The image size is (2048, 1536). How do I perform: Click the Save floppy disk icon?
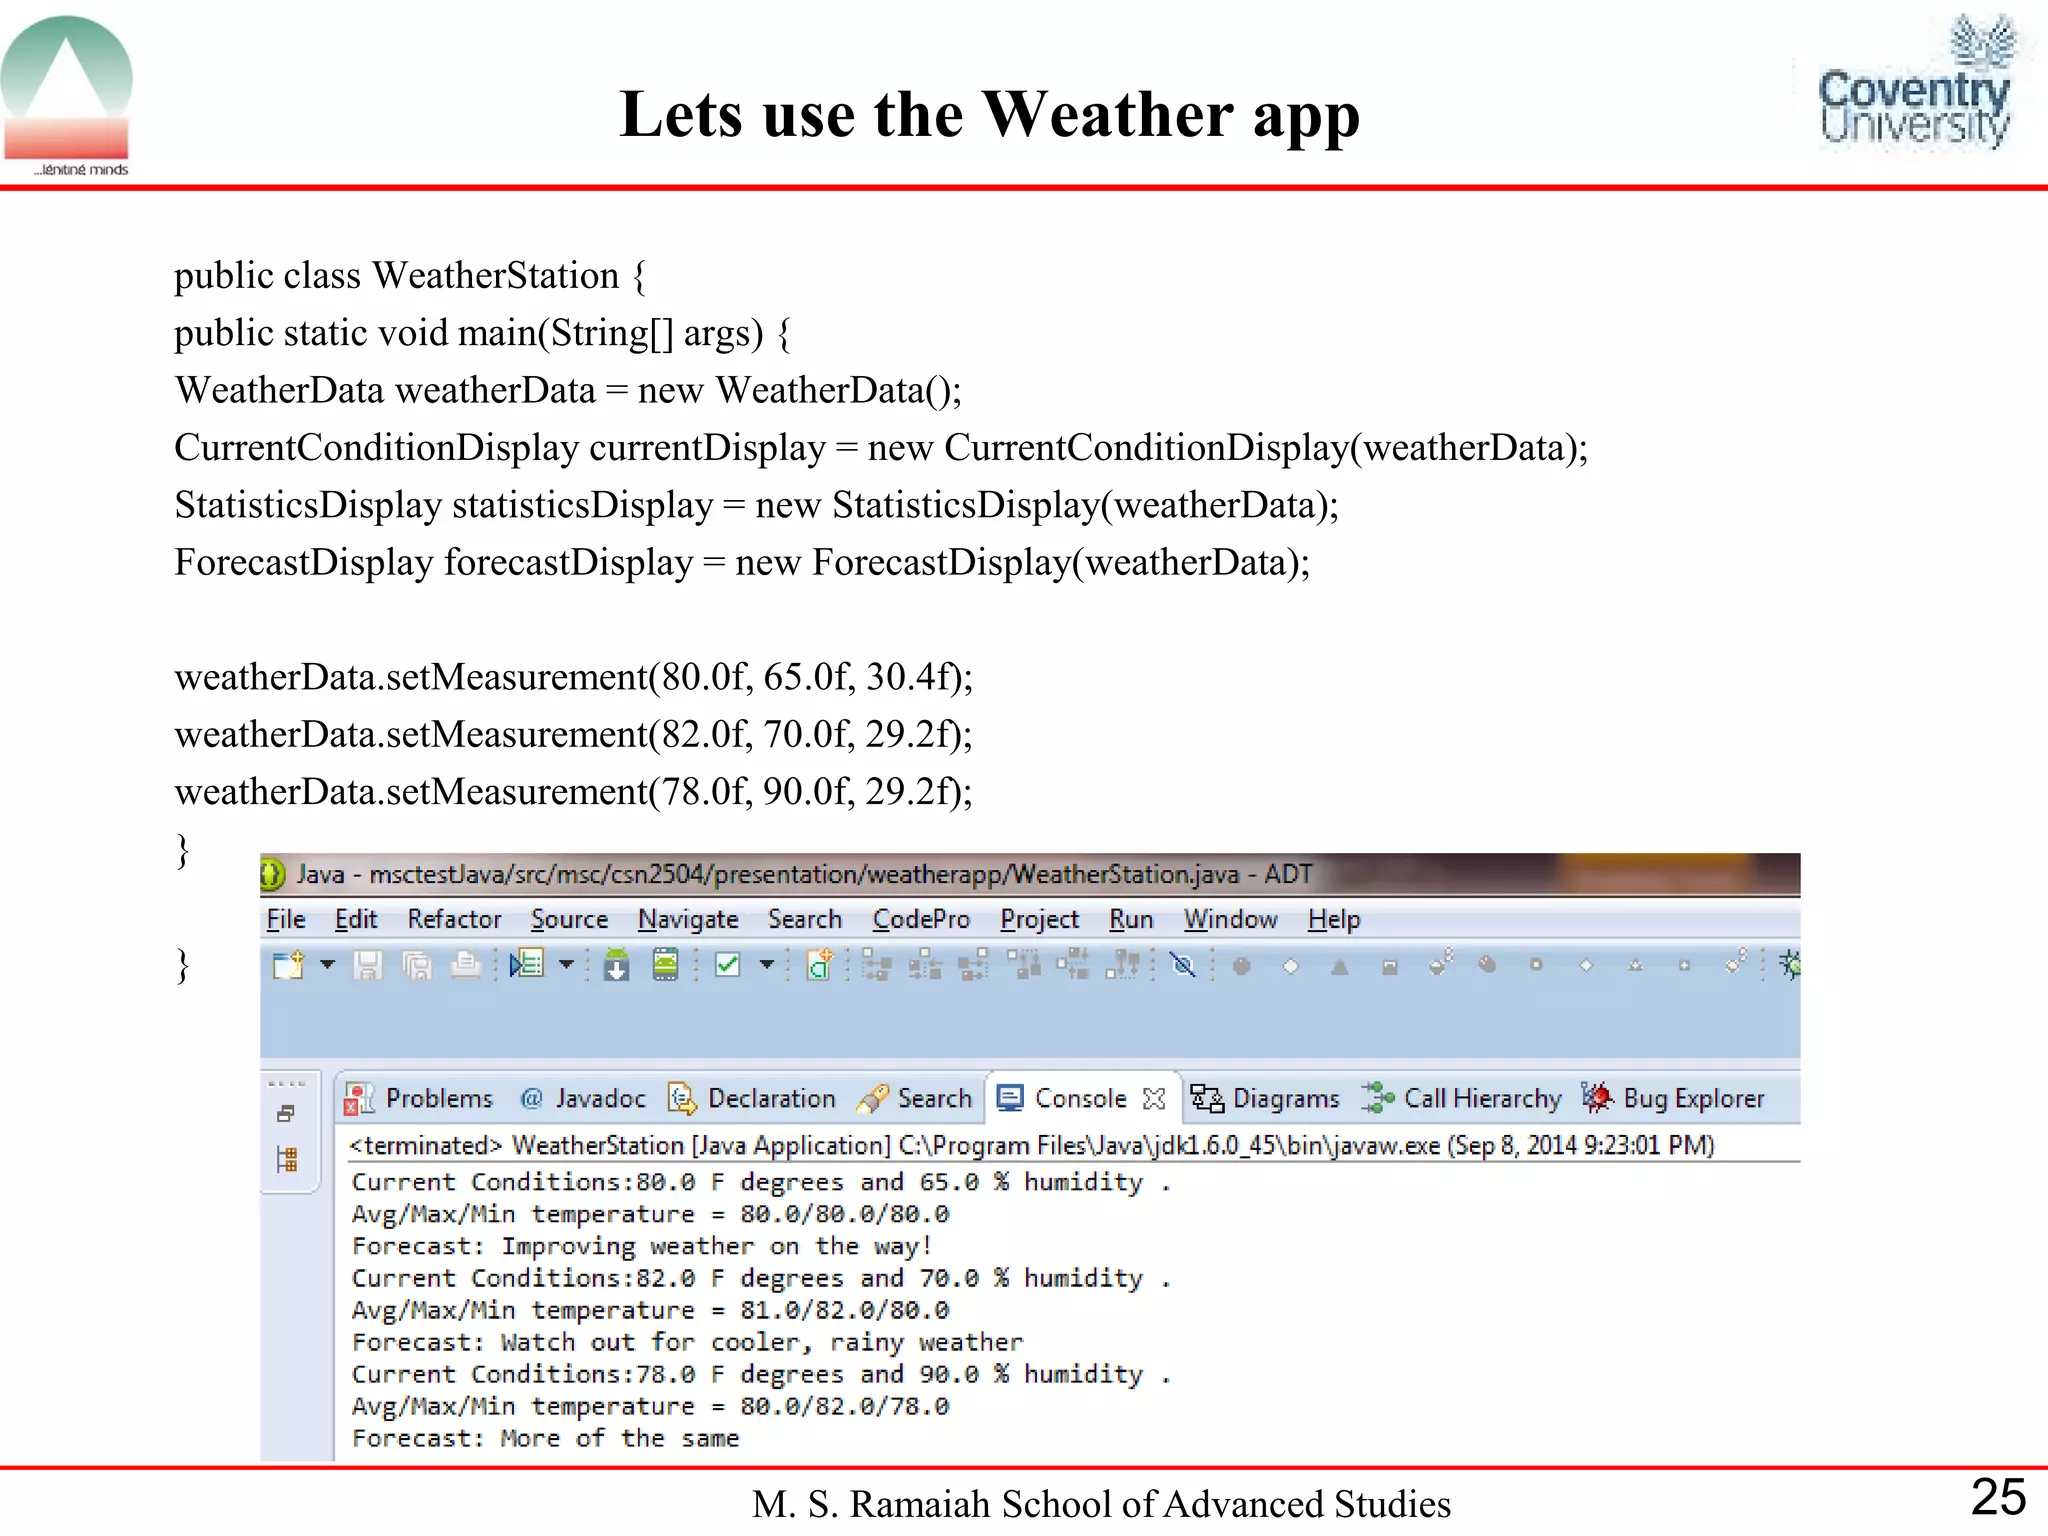[367, 965]
